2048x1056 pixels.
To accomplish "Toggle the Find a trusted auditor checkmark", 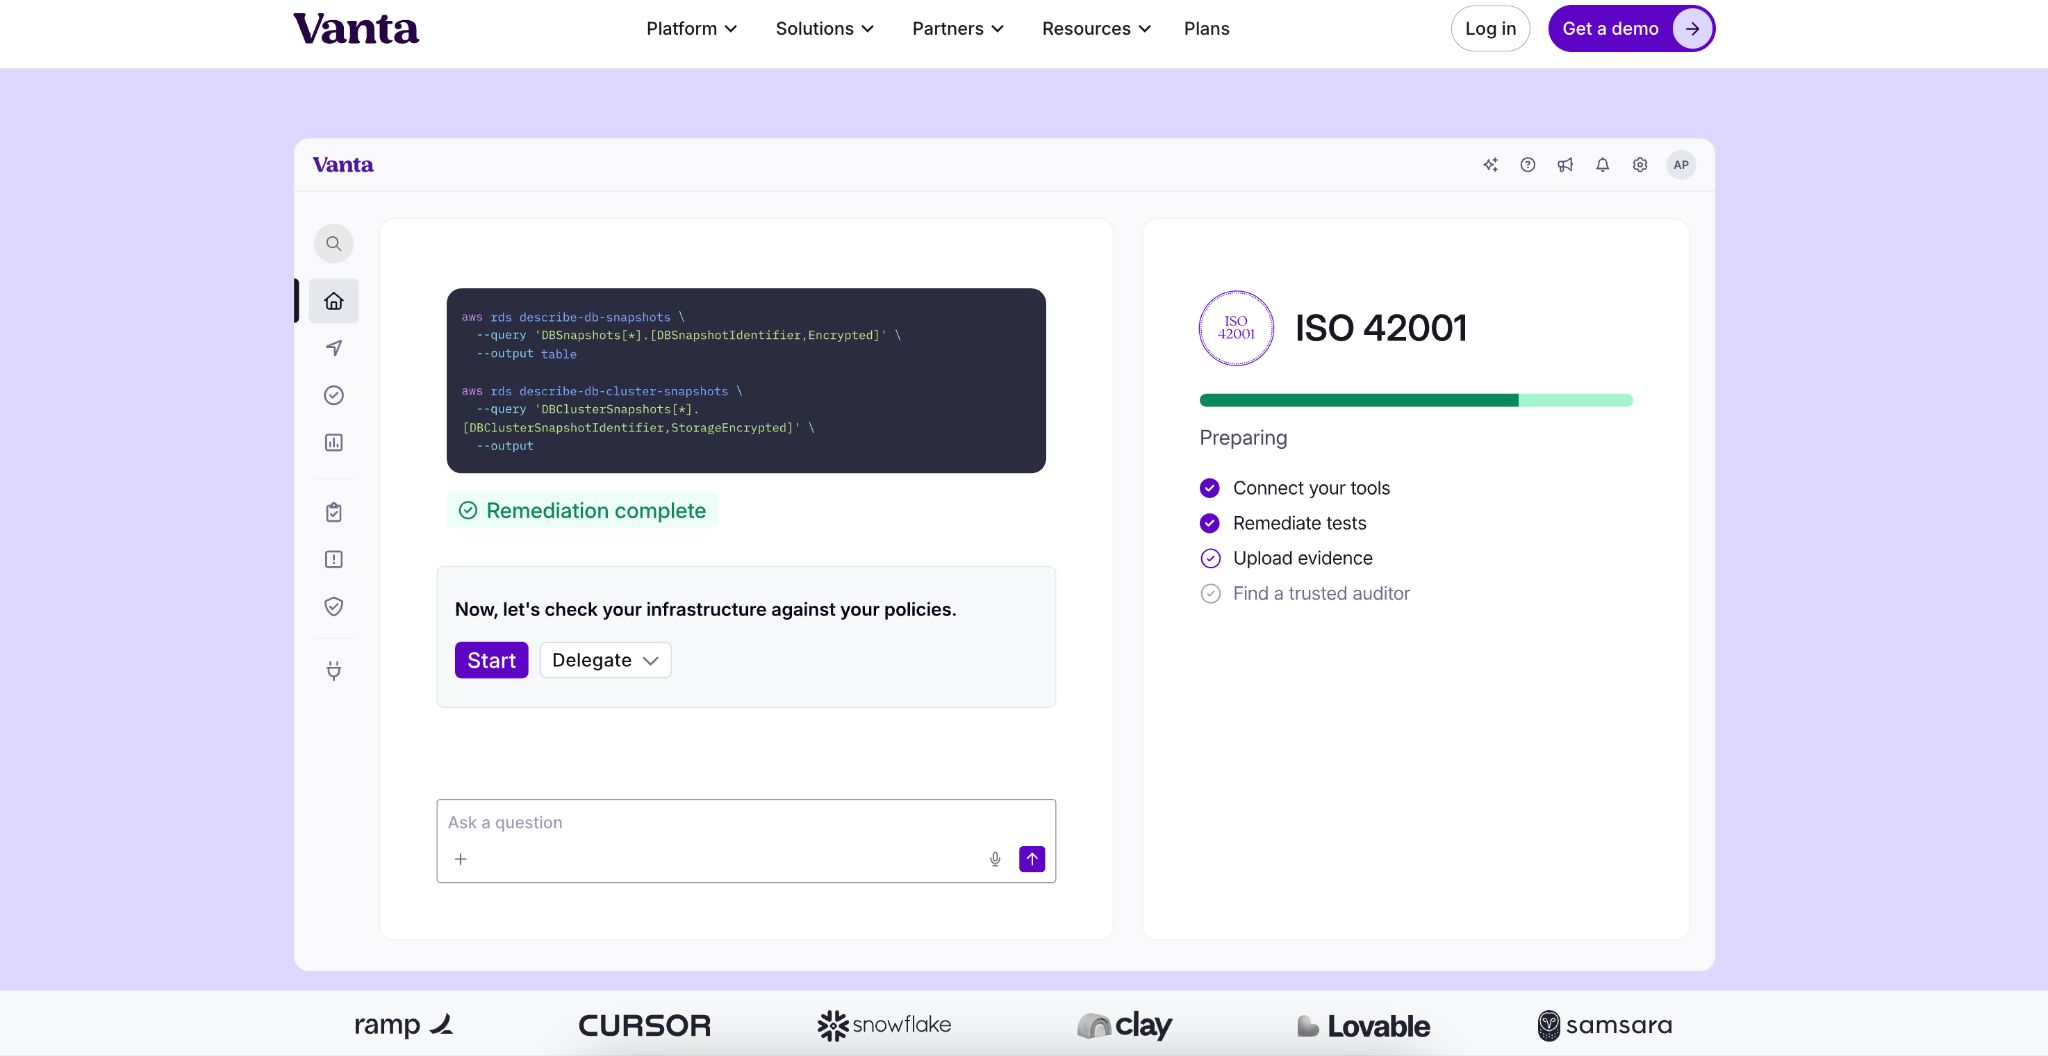I will [x=1210, y=593].
